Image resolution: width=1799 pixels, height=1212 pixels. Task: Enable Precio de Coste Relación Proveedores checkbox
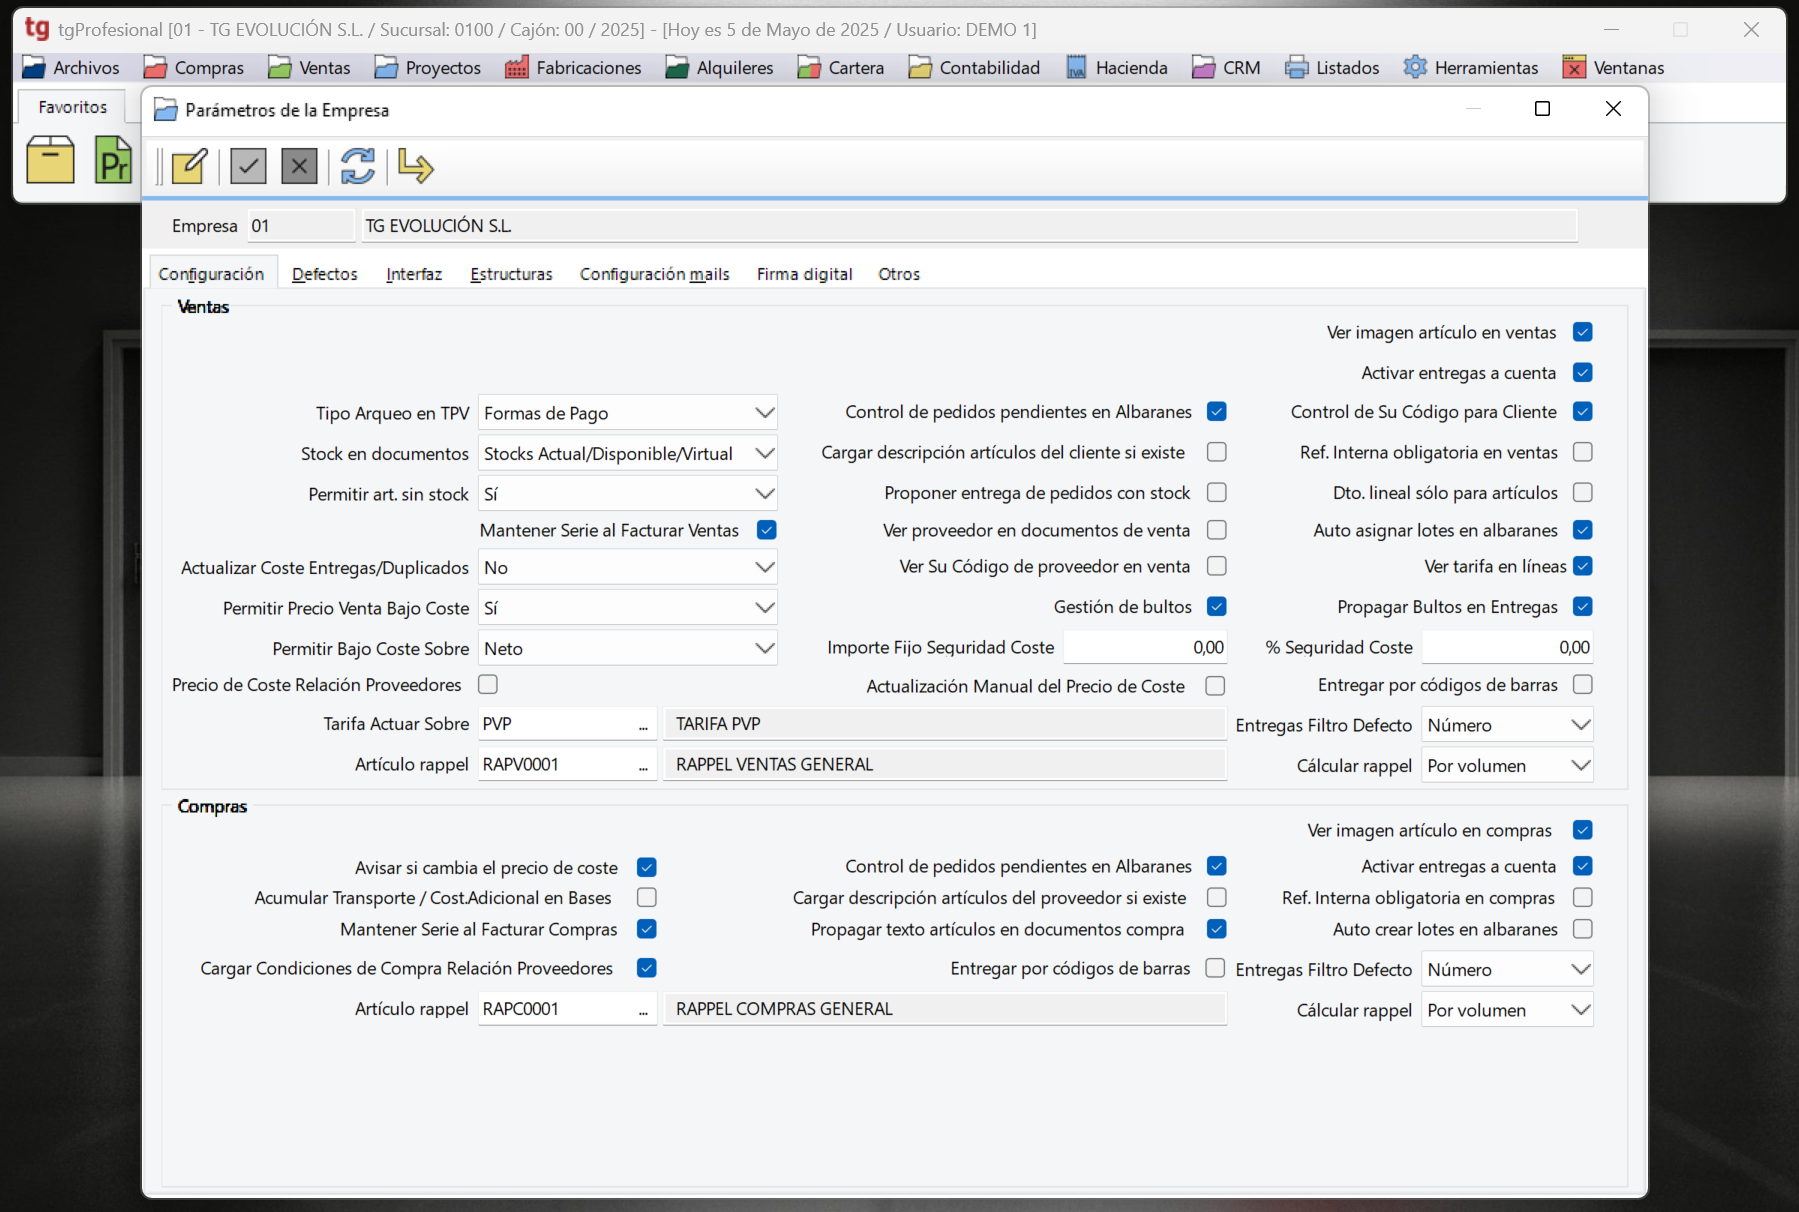(x=488, y=685)
